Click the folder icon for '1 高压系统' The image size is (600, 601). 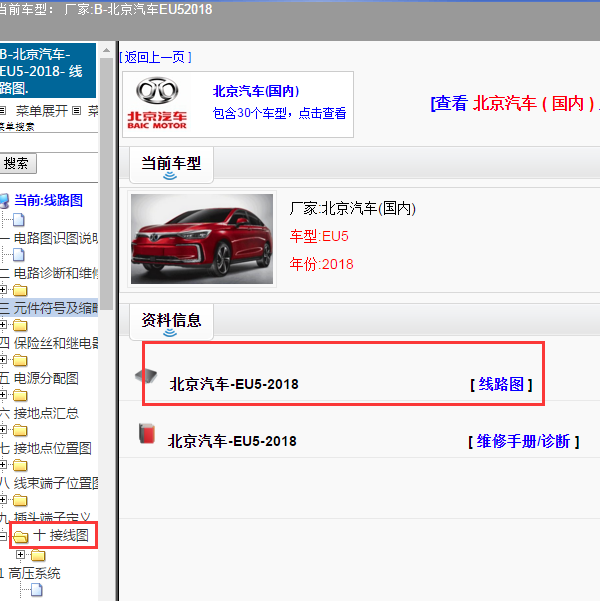pos(38,555)
